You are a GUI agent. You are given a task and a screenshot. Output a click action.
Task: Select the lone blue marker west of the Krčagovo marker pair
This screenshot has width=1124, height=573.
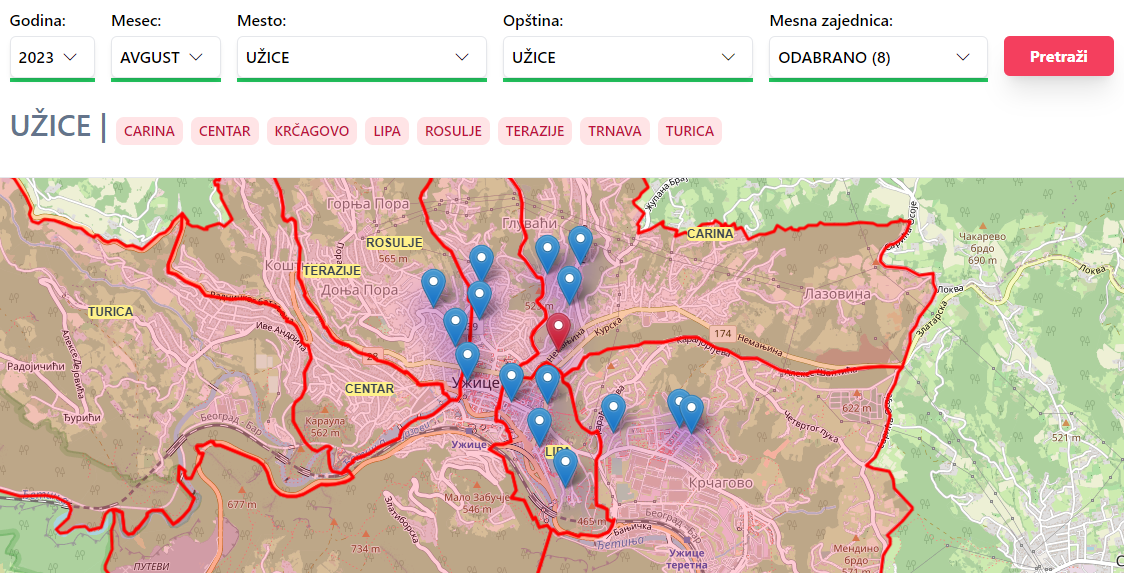click(613, 410)
